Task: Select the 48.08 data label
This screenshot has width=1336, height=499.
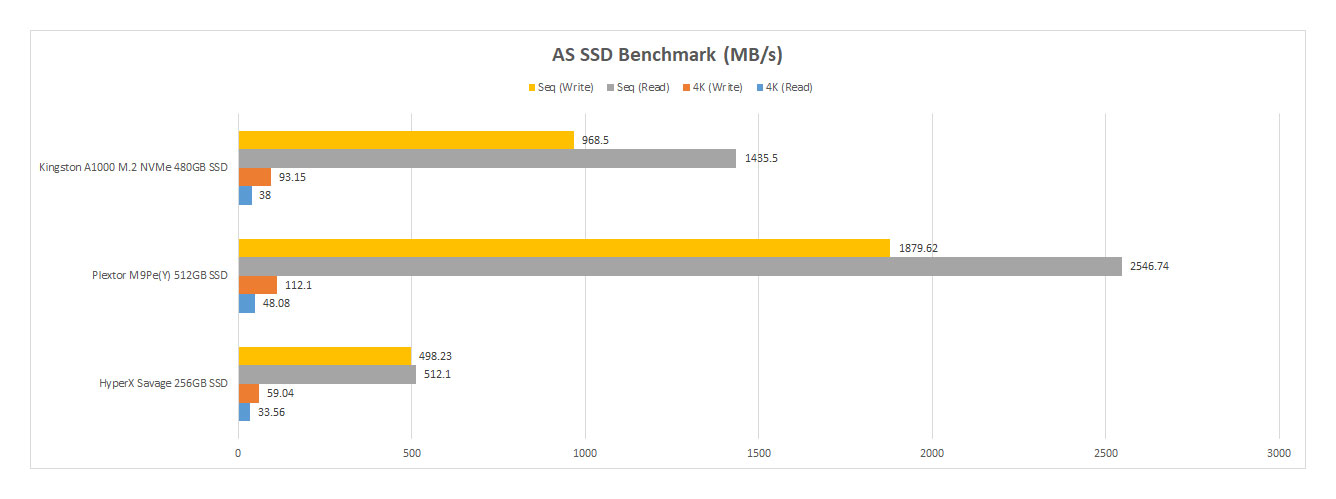Action: [x=276, y=303]
